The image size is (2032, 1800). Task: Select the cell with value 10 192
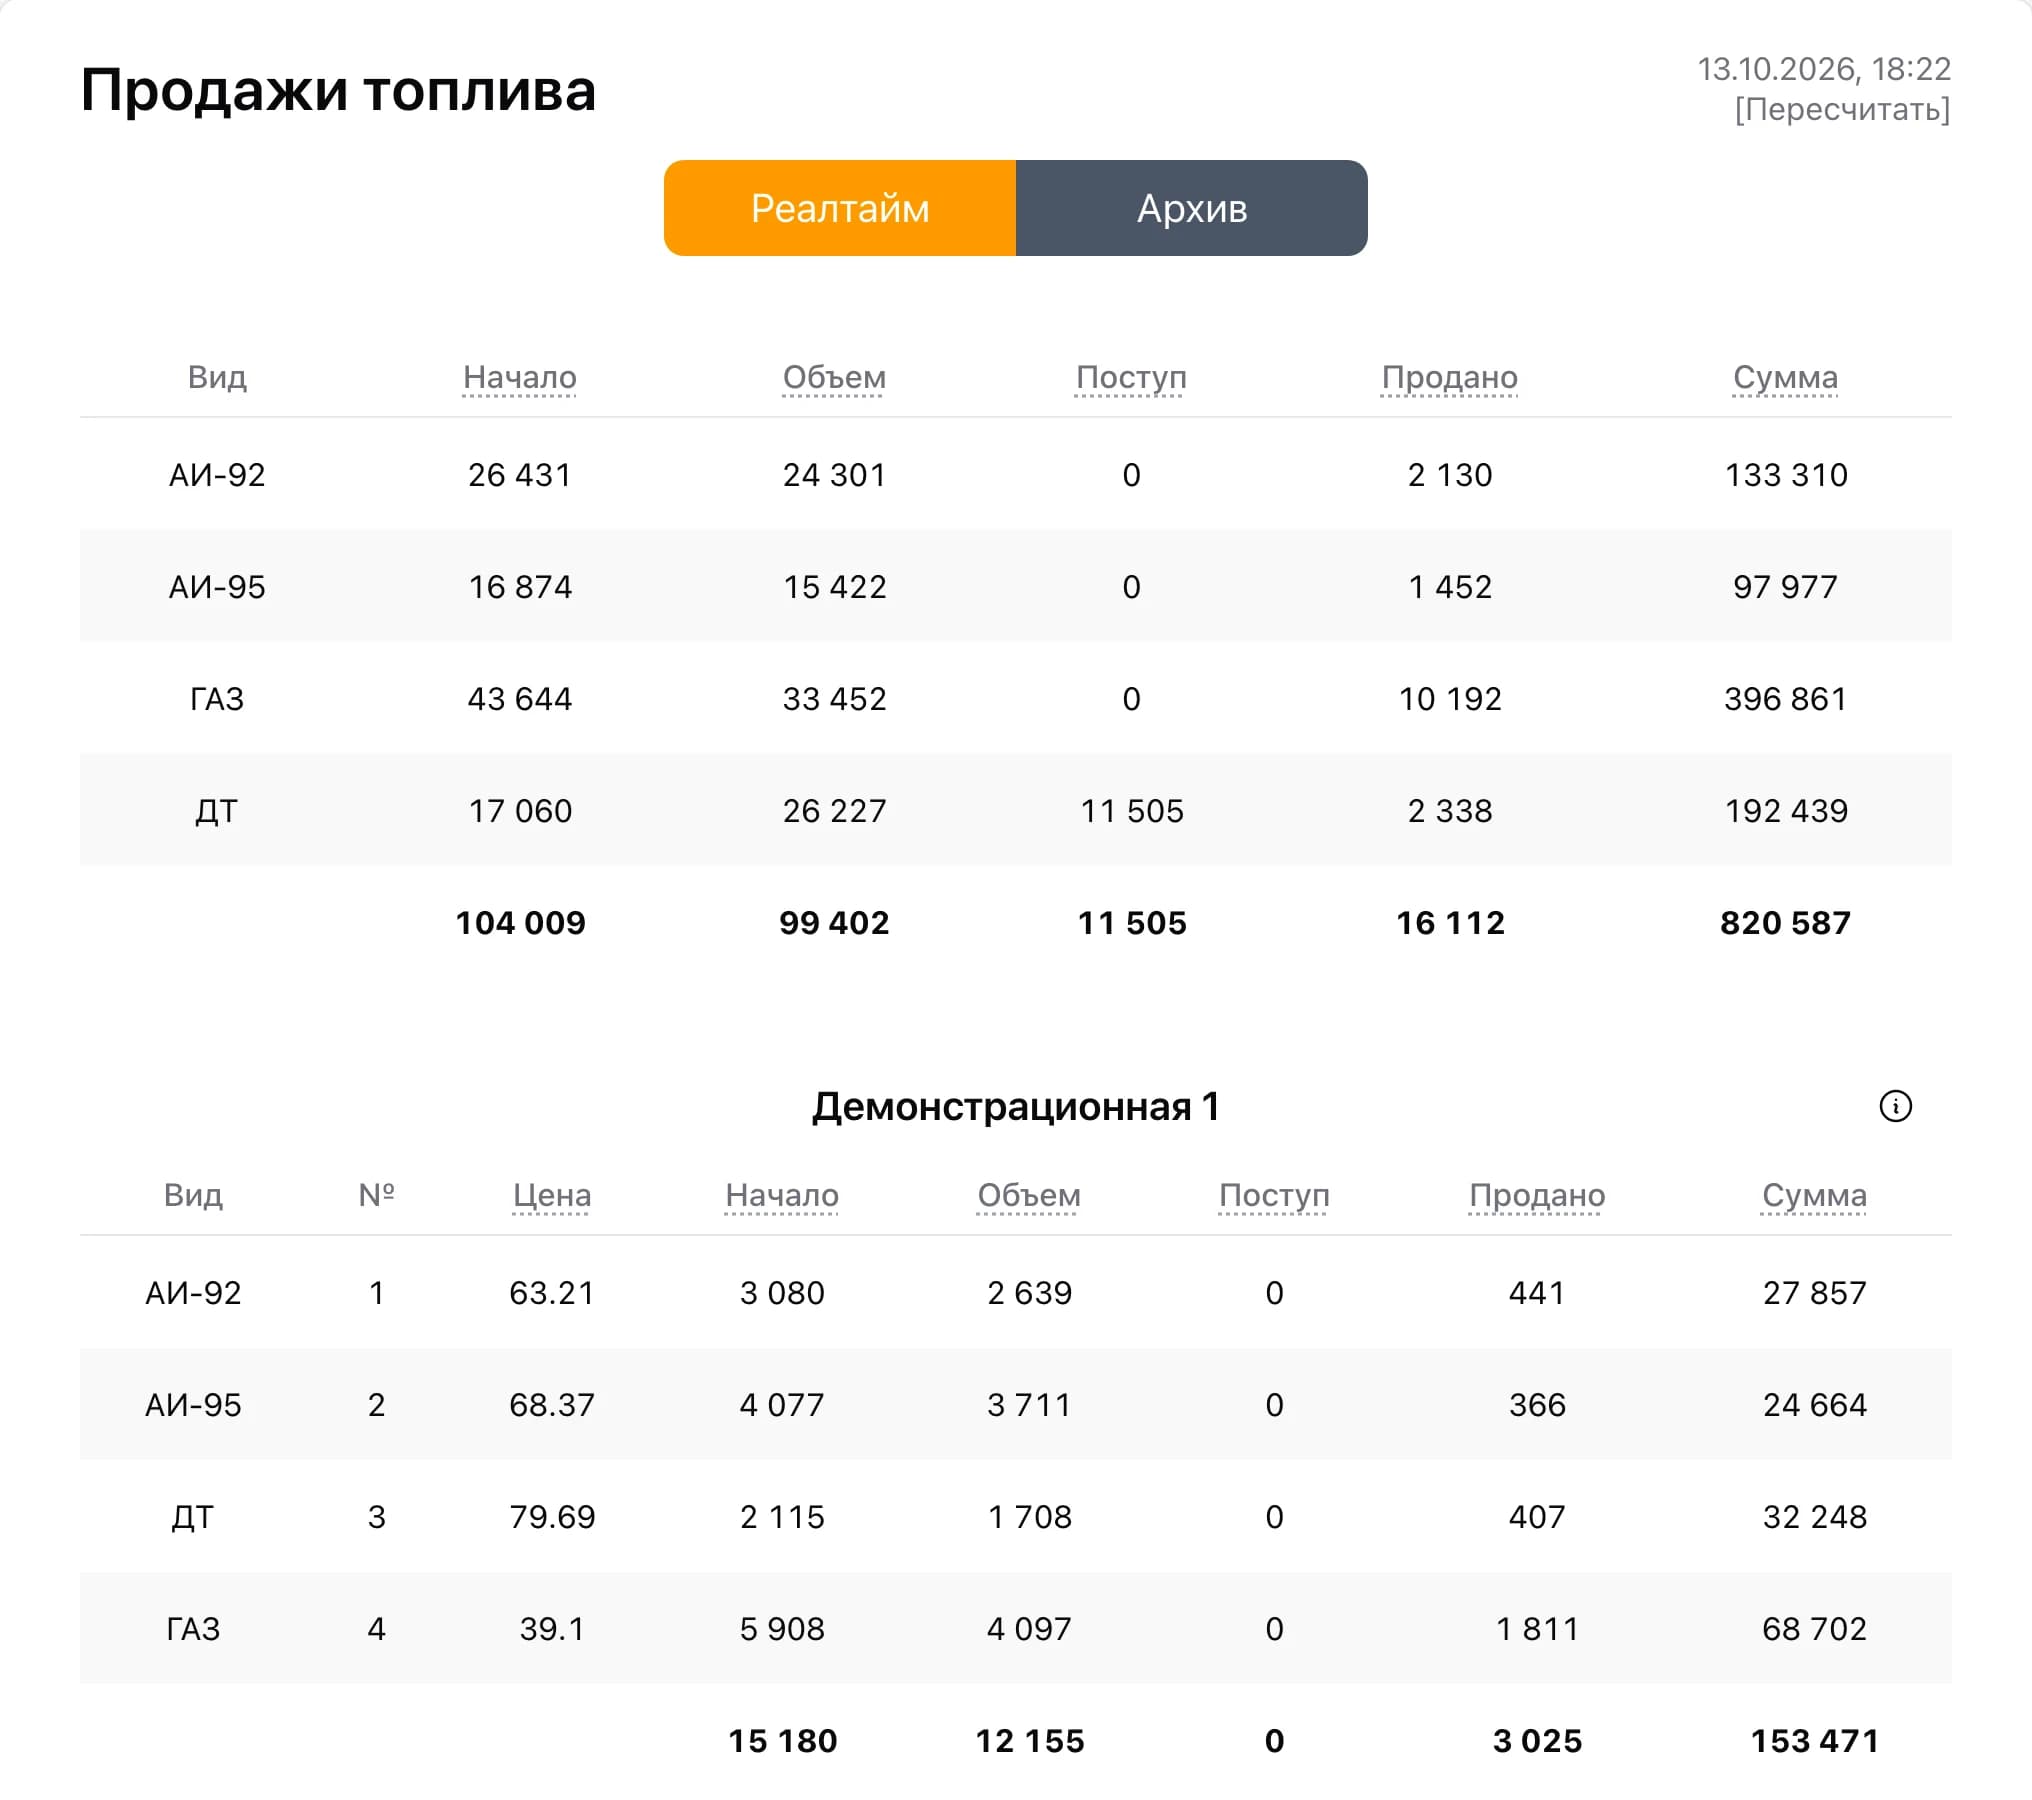1450,699
